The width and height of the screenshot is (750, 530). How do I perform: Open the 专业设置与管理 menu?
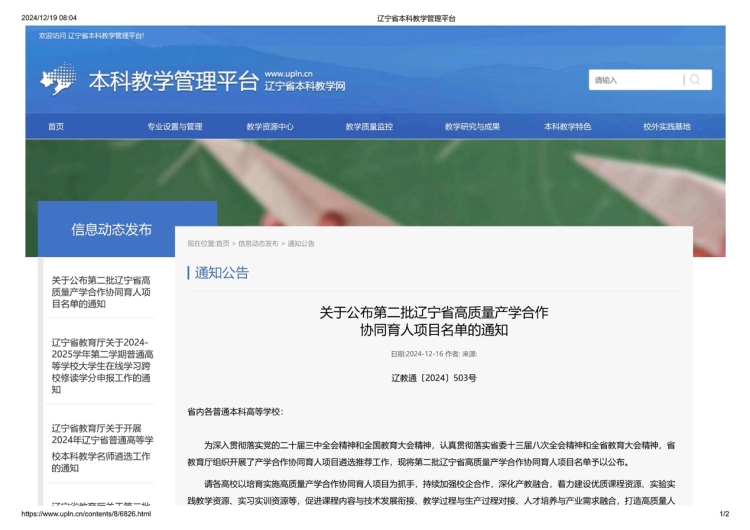coord(175,127)
